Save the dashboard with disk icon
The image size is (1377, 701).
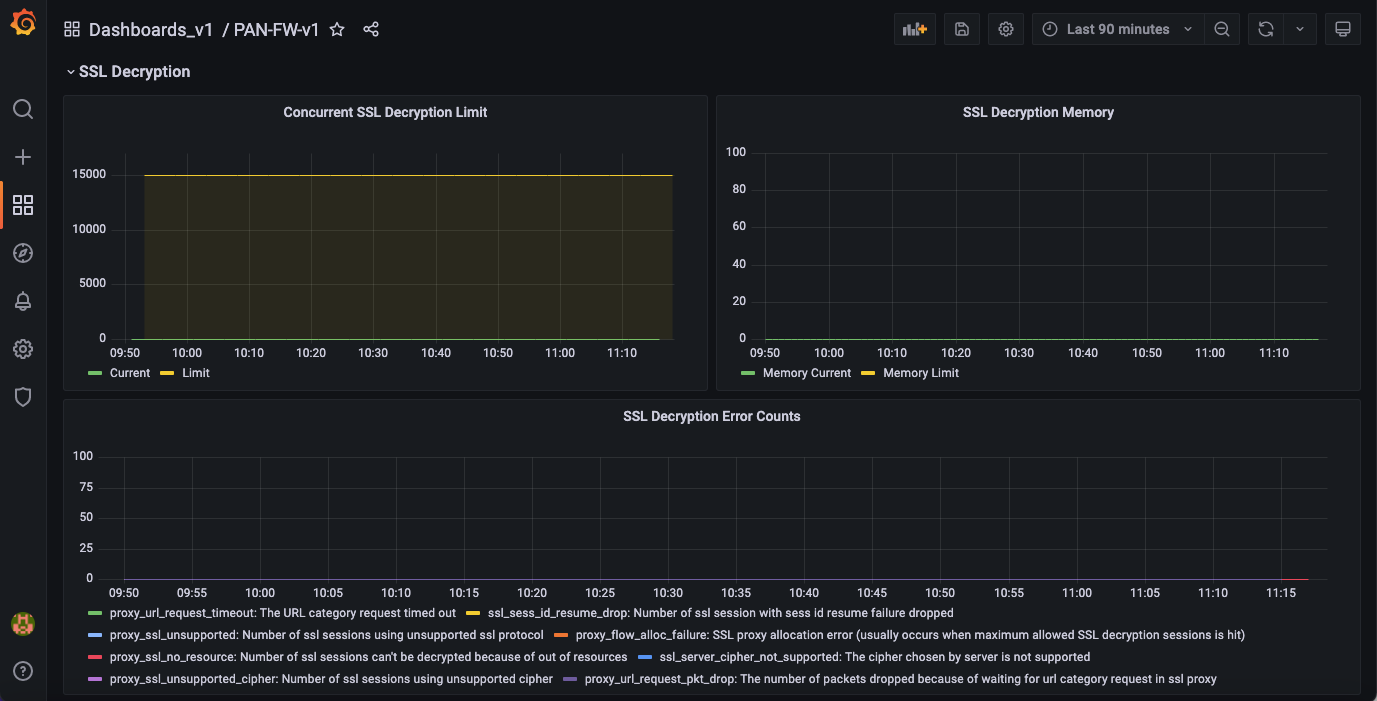962,29
